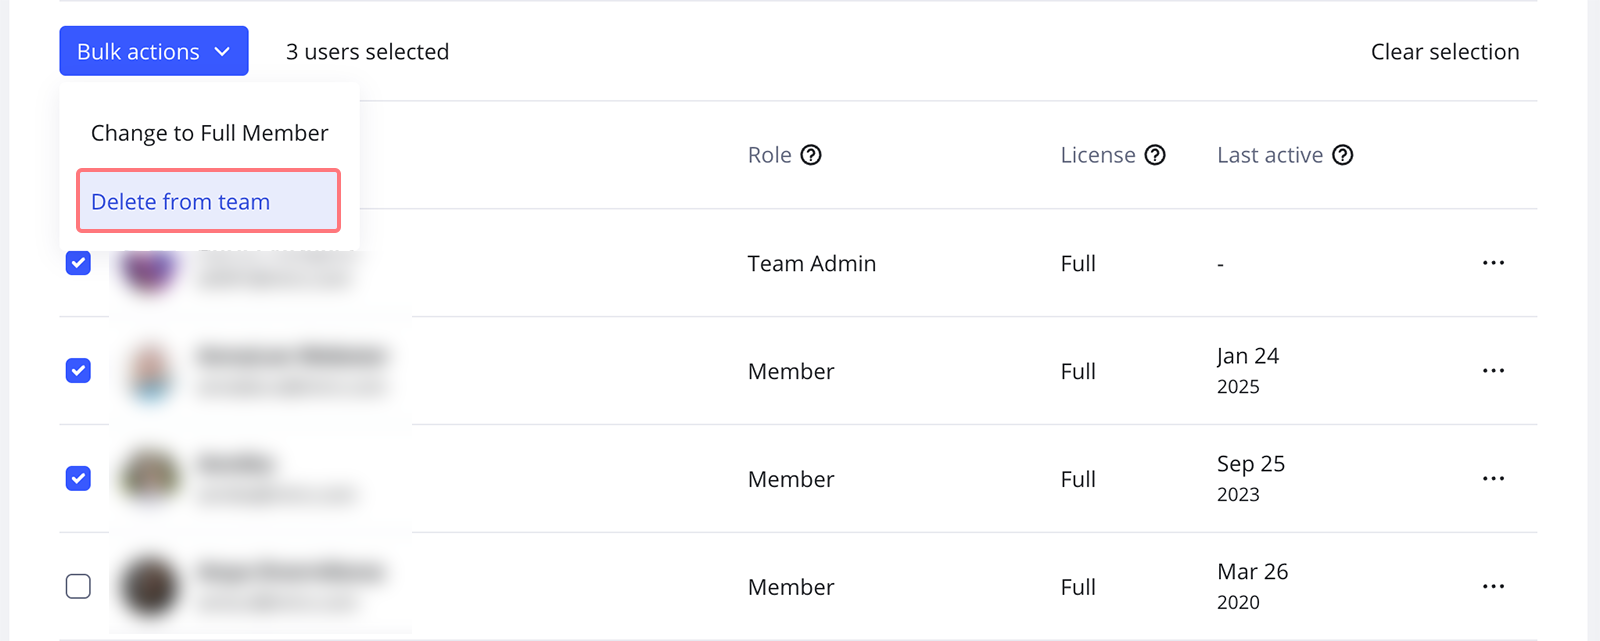Select the member last active Mar 26 2020
The height and width of the screenshot is (641, 1600).
coord(78,586)
